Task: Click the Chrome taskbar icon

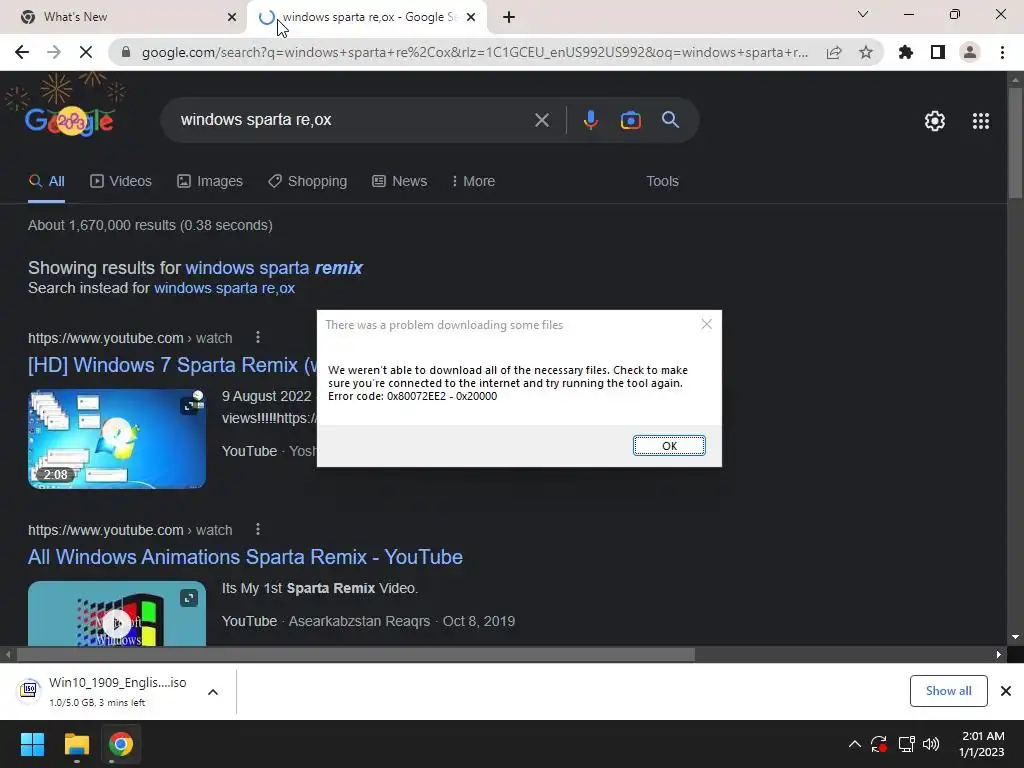Action: pyautogui.click(x=121, y=744)
